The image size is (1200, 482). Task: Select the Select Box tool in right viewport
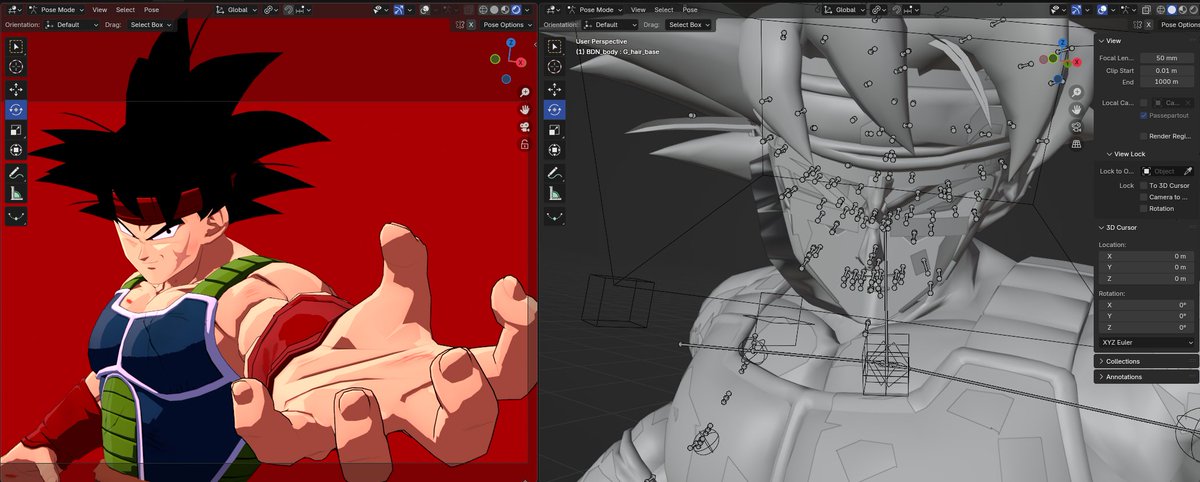[555, 46]
